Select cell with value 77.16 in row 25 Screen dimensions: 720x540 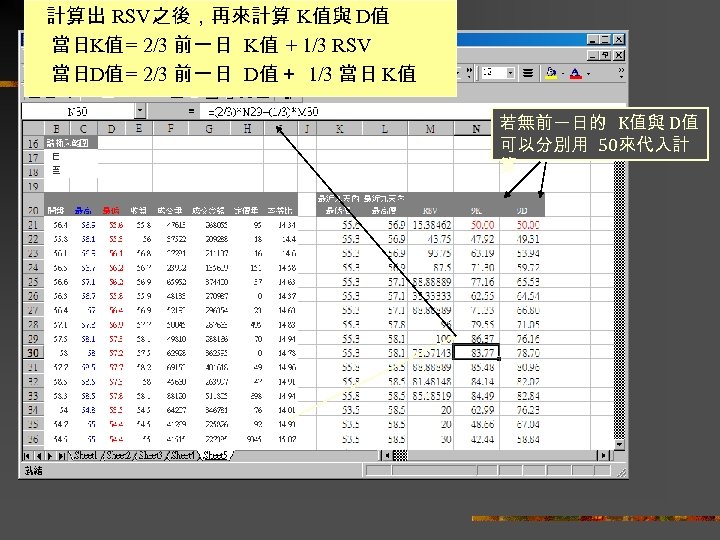(476, 281)
